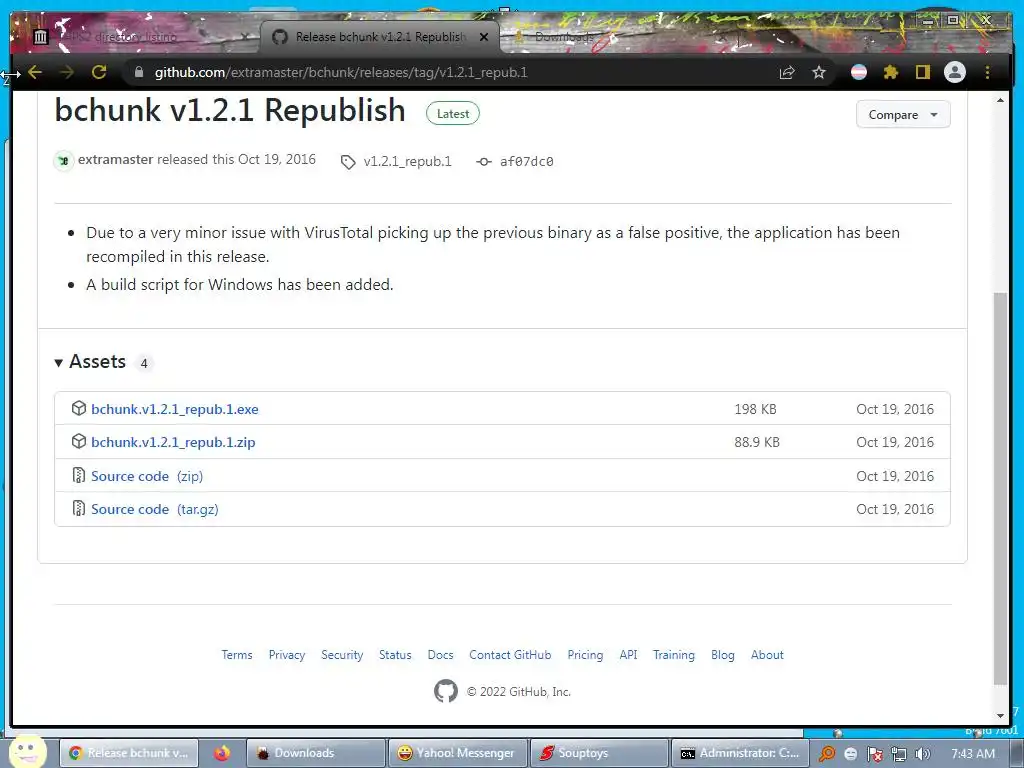Click the lock icon in address bar

[x=138, y=72]
